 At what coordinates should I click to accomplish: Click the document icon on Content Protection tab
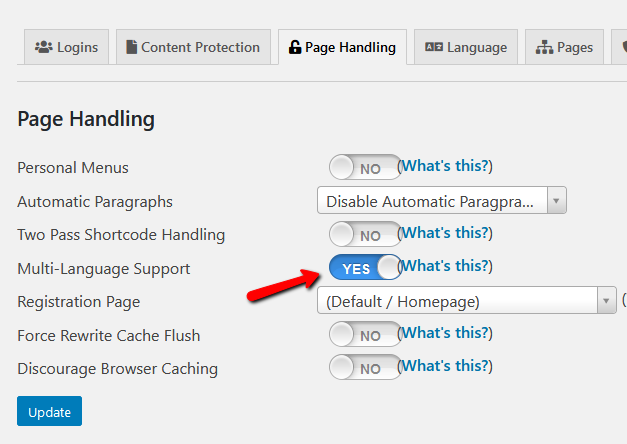point(131,47)
